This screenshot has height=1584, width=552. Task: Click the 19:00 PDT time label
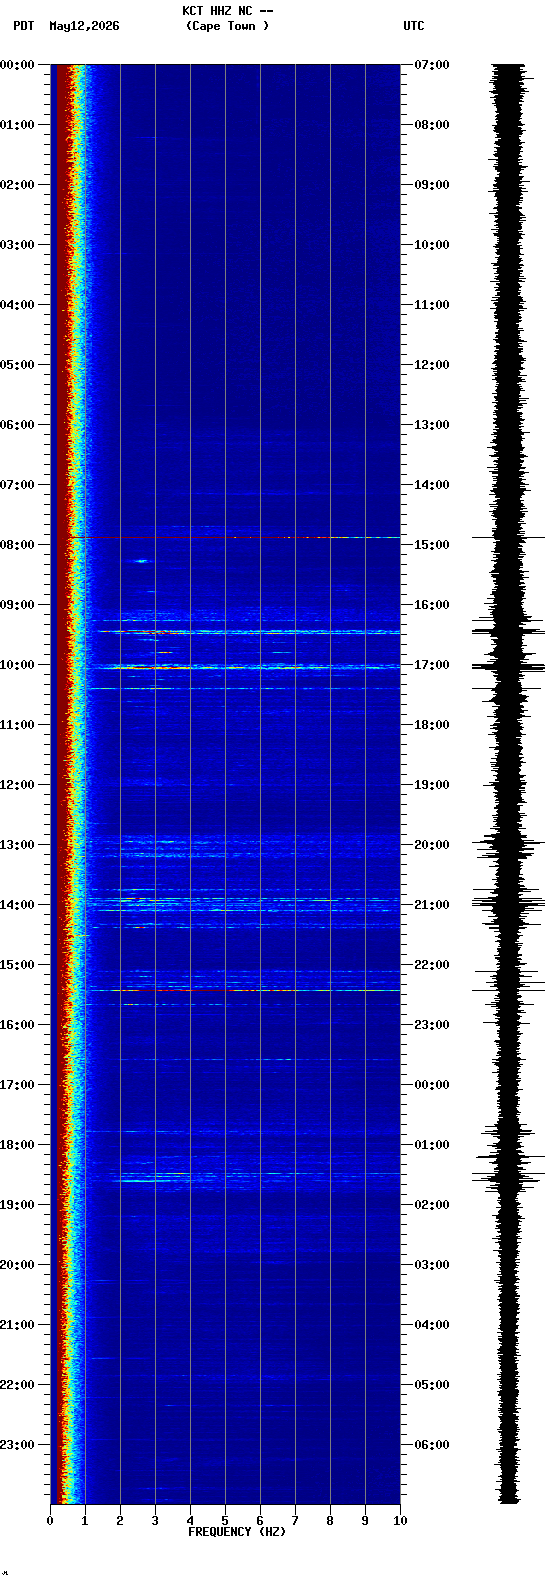click(18, 1205)
